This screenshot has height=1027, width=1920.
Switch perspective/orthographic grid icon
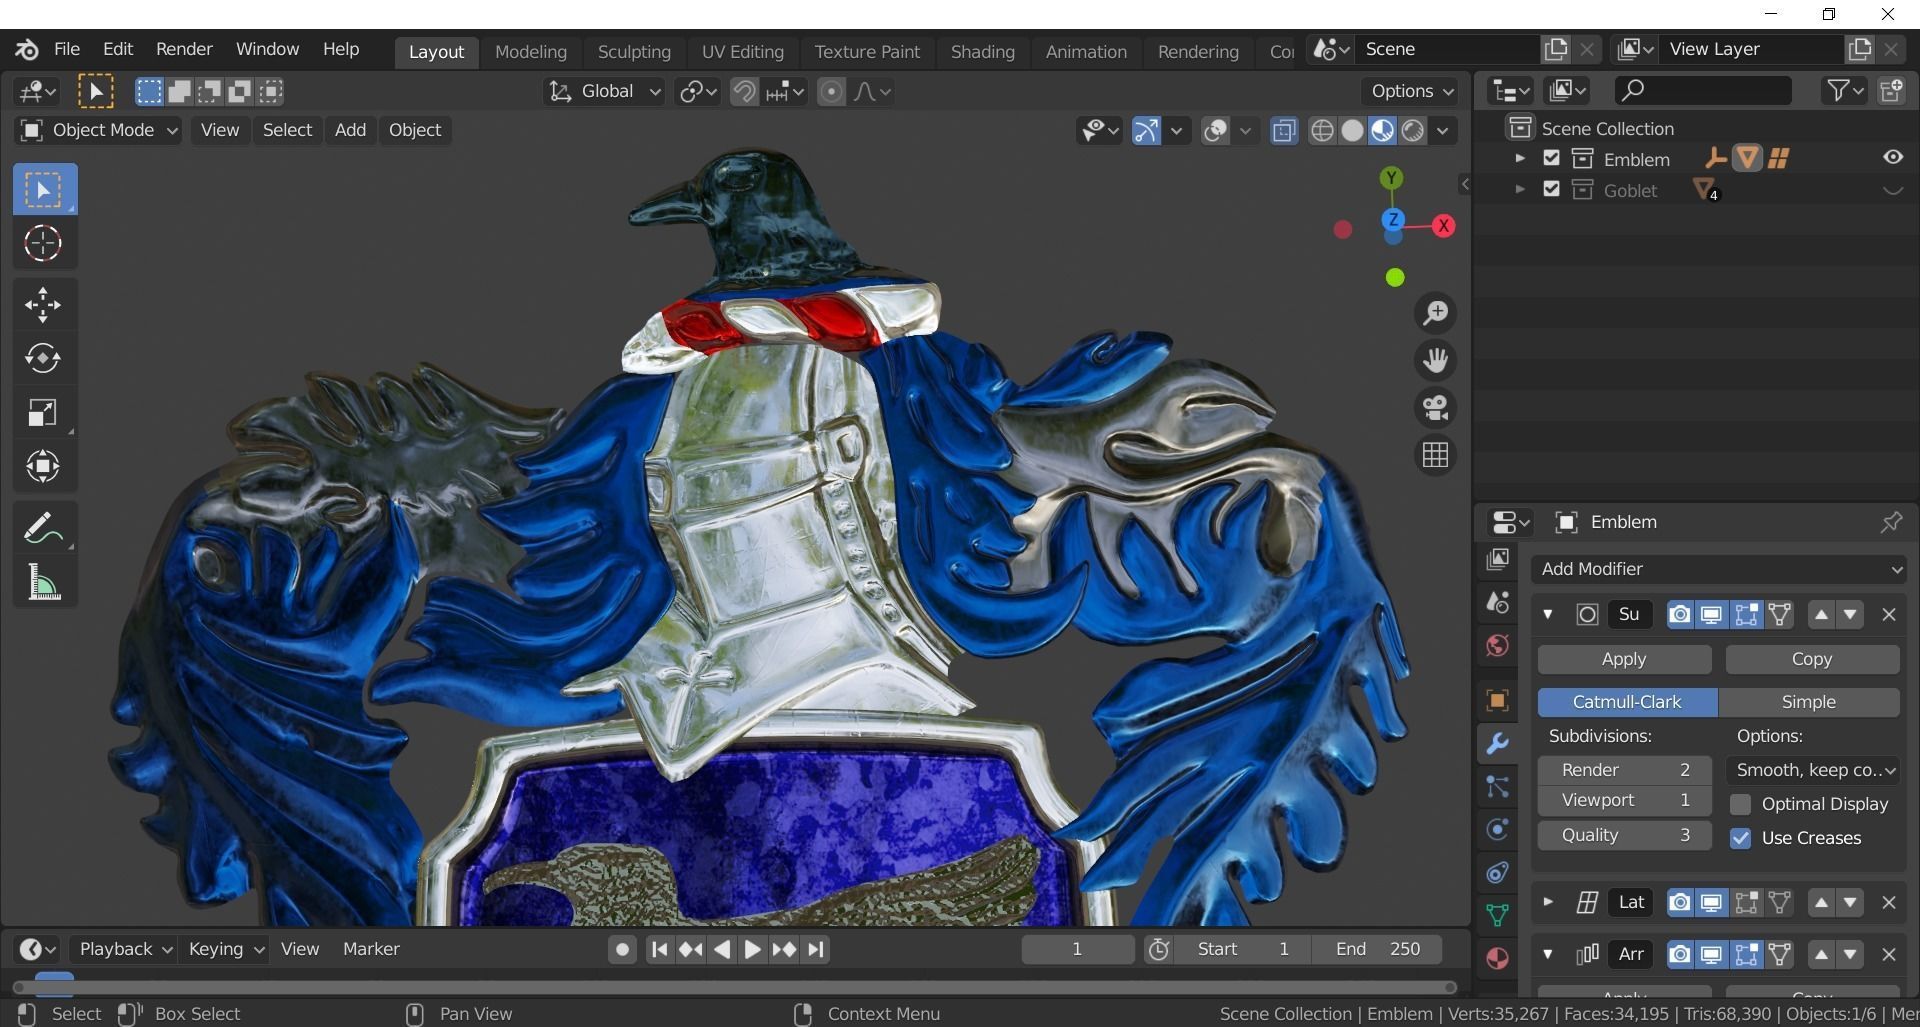(1436, 455)
